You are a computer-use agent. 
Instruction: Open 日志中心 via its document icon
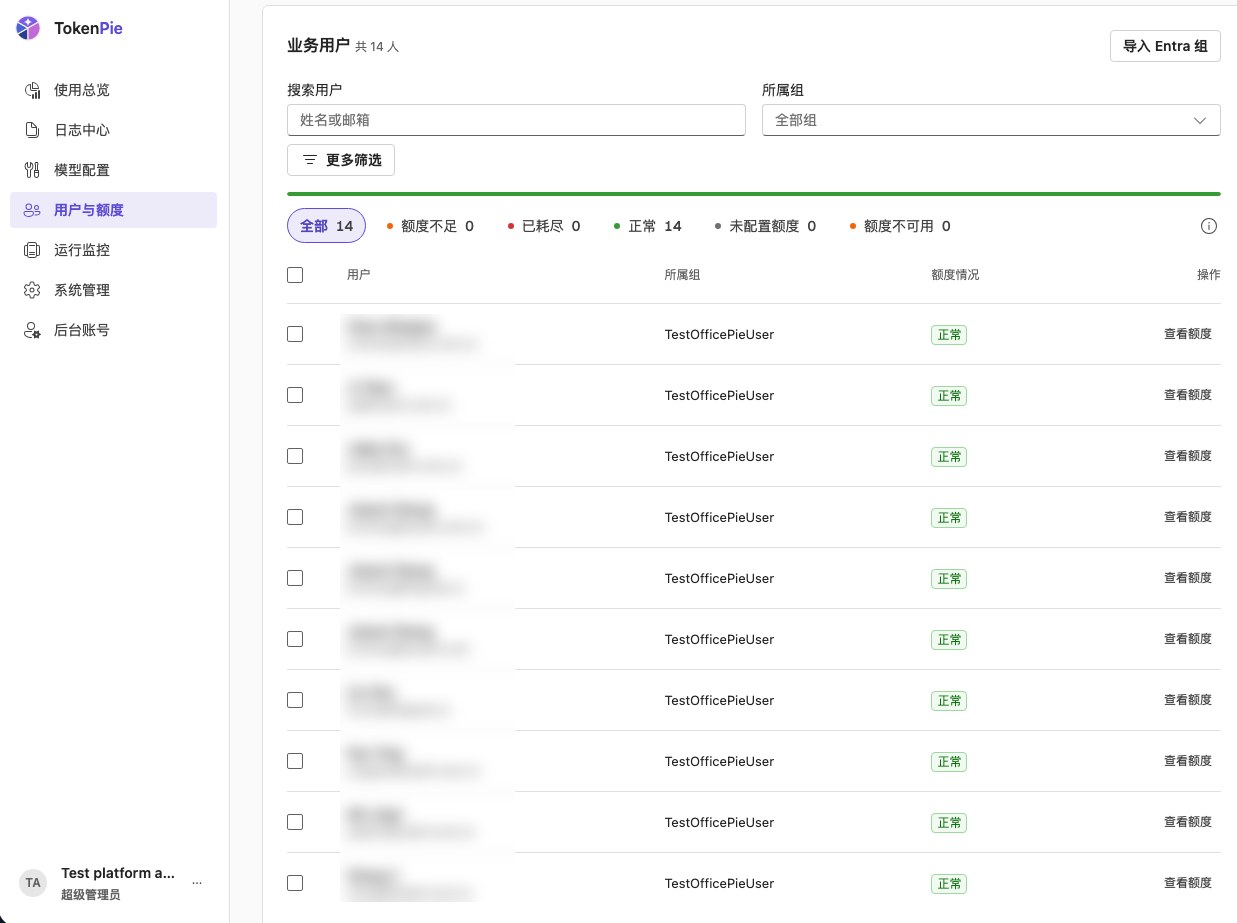click(32, 130)
